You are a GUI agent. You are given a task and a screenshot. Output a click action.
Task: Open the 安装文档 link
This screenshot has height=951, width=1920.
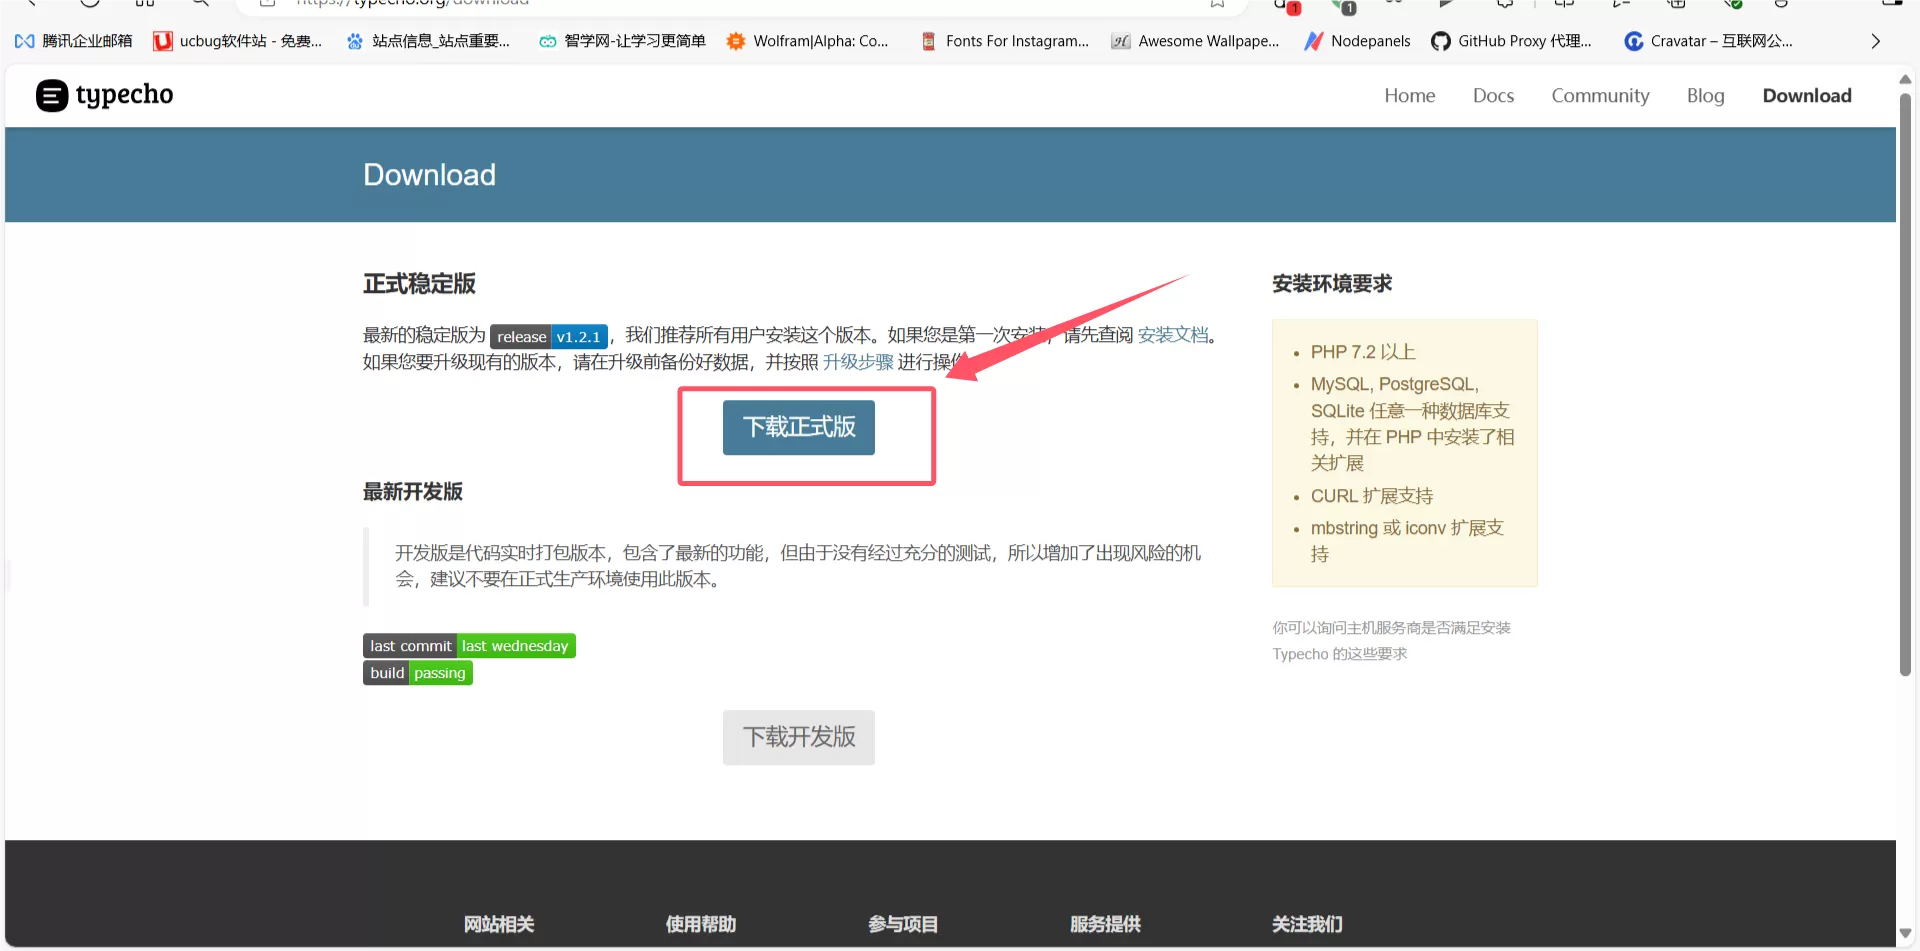tap(1172, 335)
